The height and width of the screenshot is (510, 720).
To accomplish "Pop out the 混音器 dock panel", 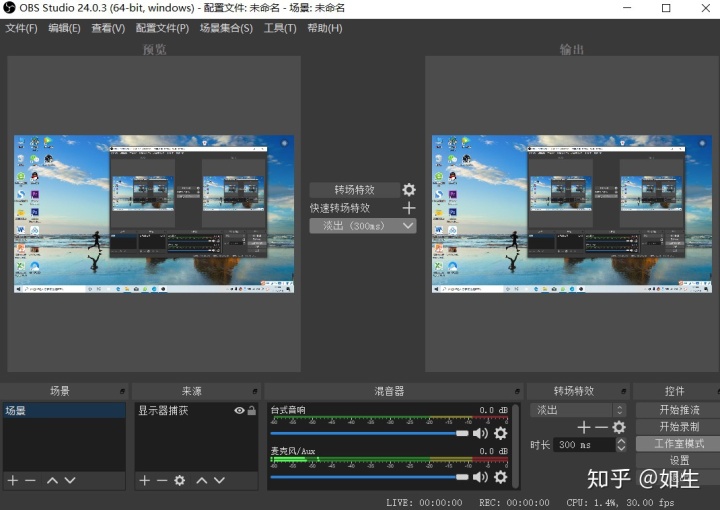I will [x=517, y=392].
